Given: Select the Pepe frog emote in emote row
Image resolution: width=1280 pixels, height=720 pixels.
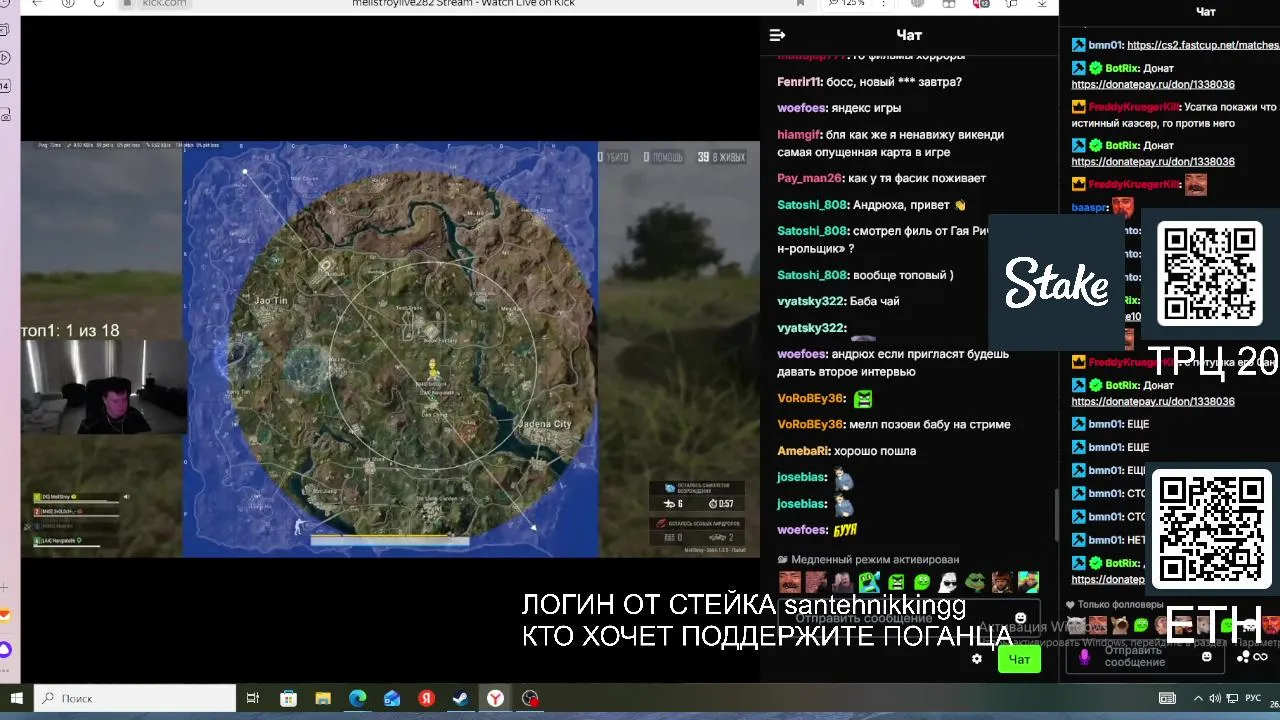Looking at the screenshot, I should tap(974, 582).
